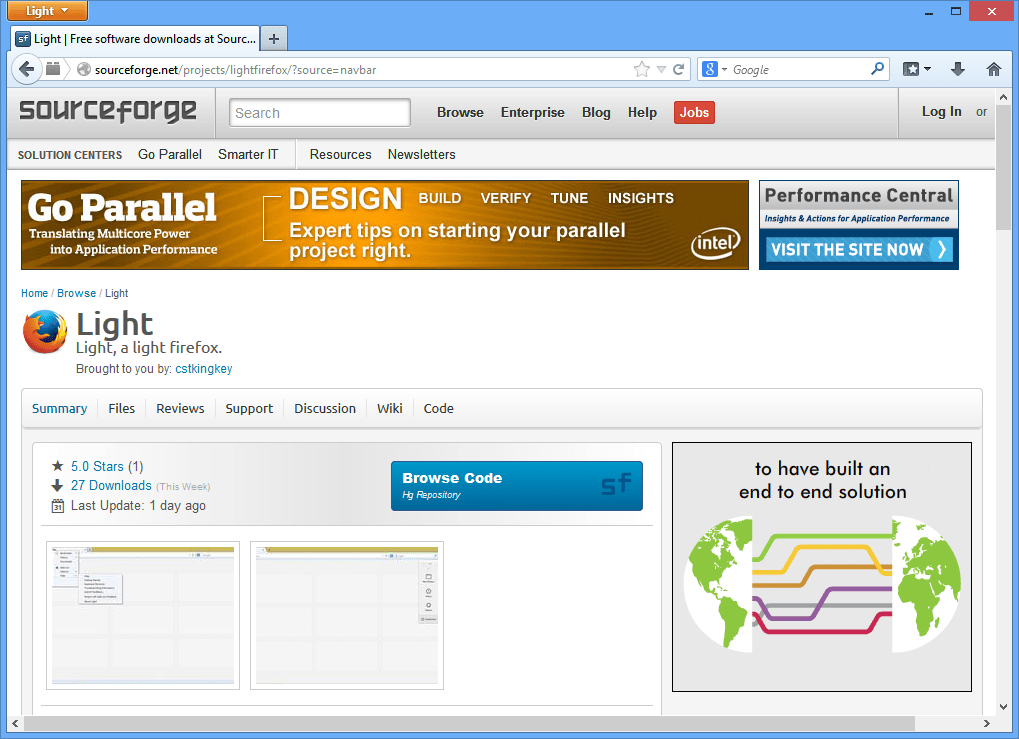Open the 27 Downloads stats link
1019x739 pixels.
(111, 486)
